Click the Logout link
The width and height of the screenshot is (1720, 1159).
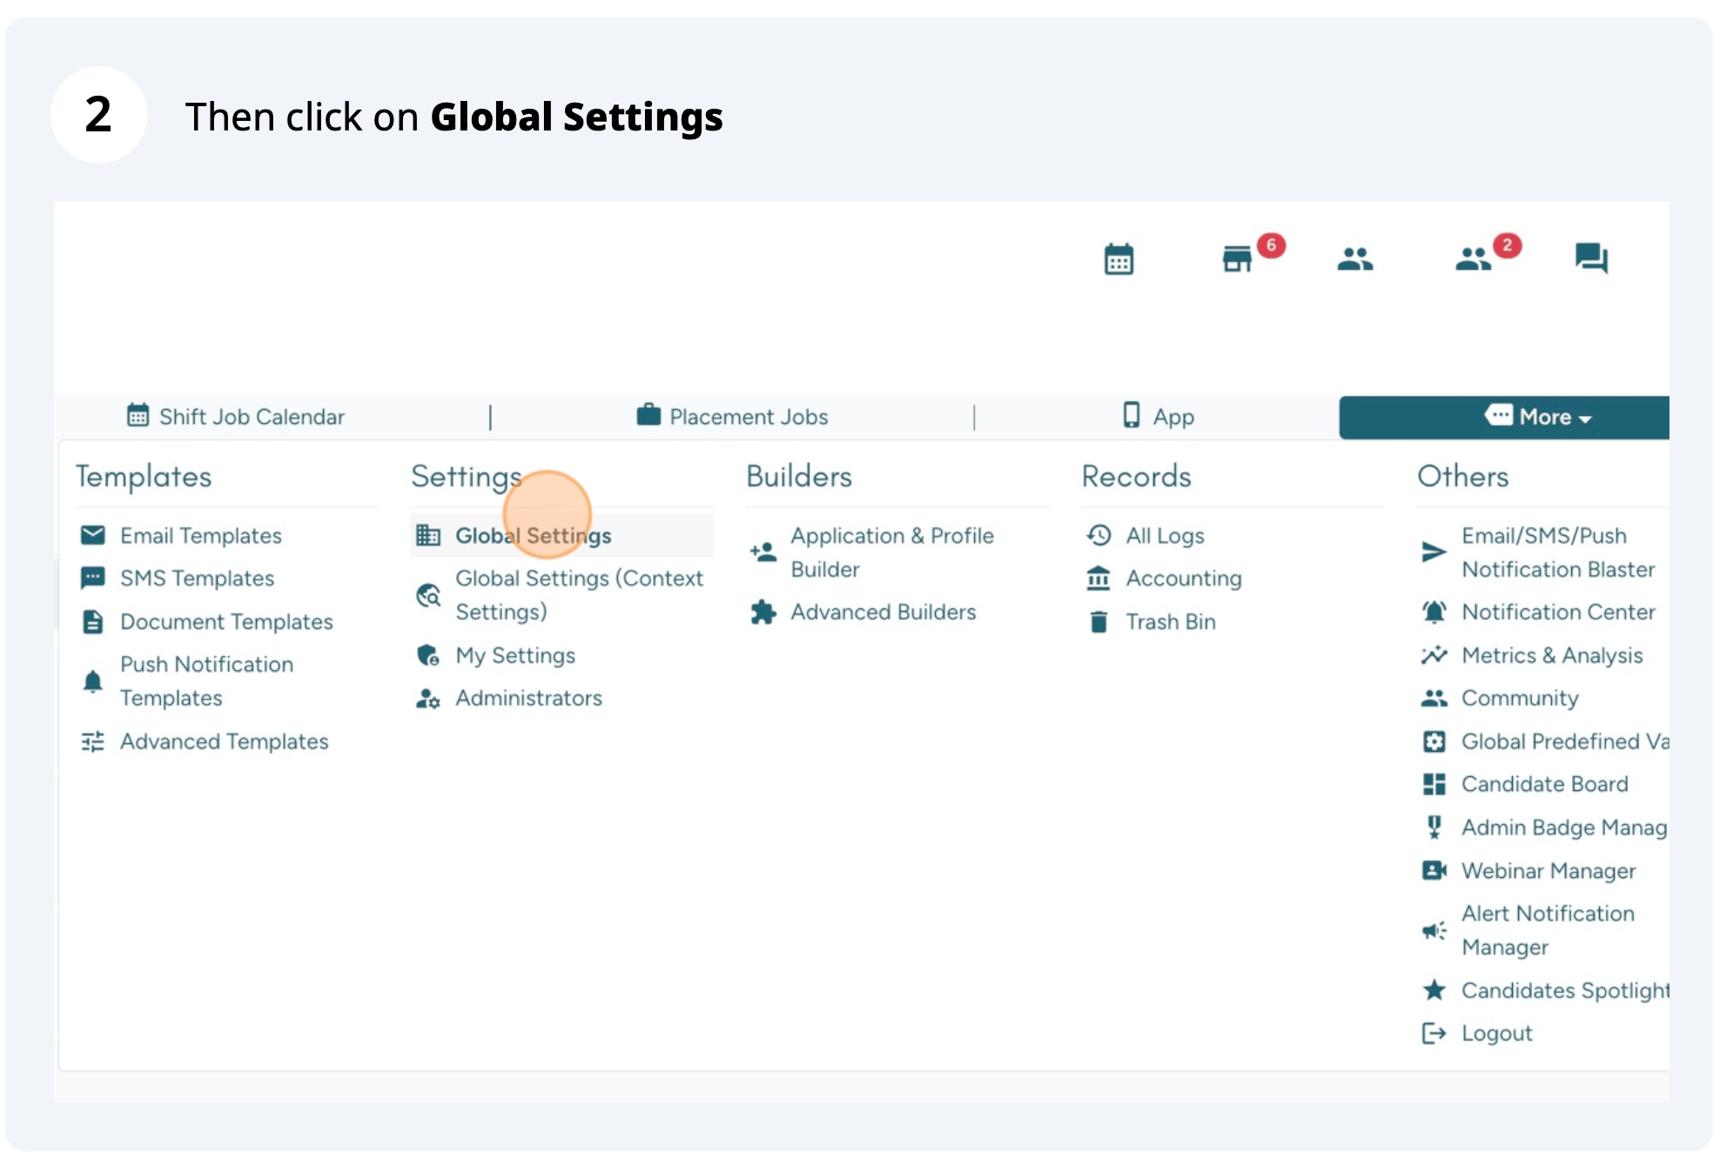coord(1495,1032)
